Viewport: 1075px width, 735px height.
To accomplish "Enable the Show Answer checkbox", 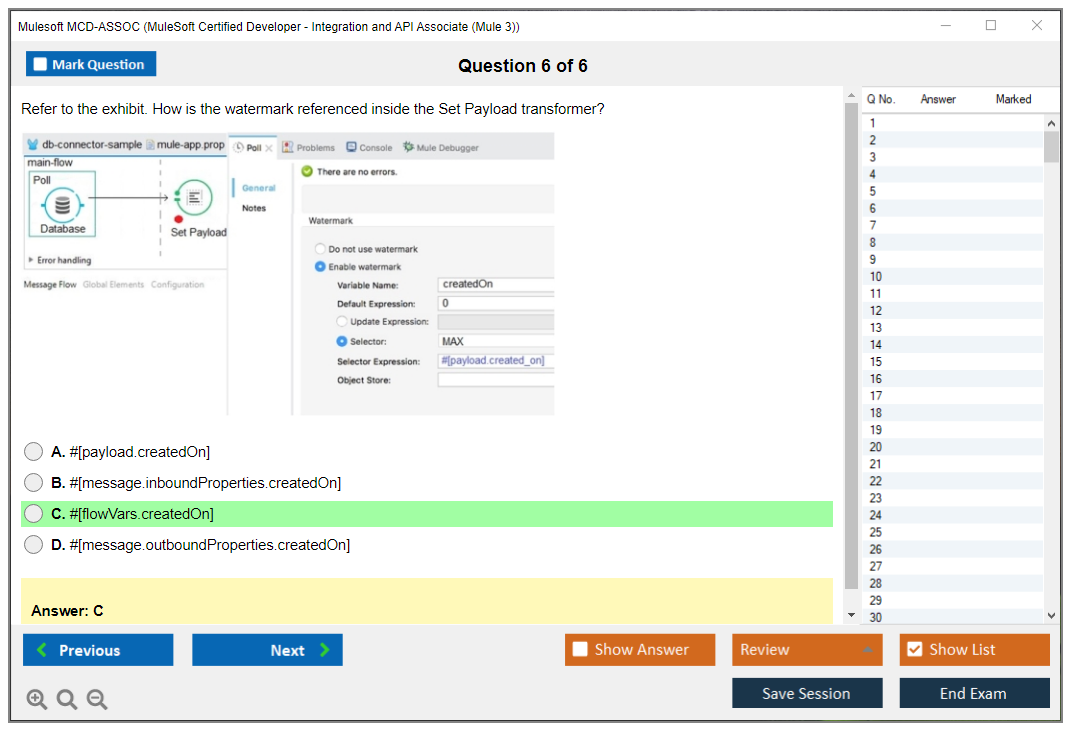I will [580, 650].
